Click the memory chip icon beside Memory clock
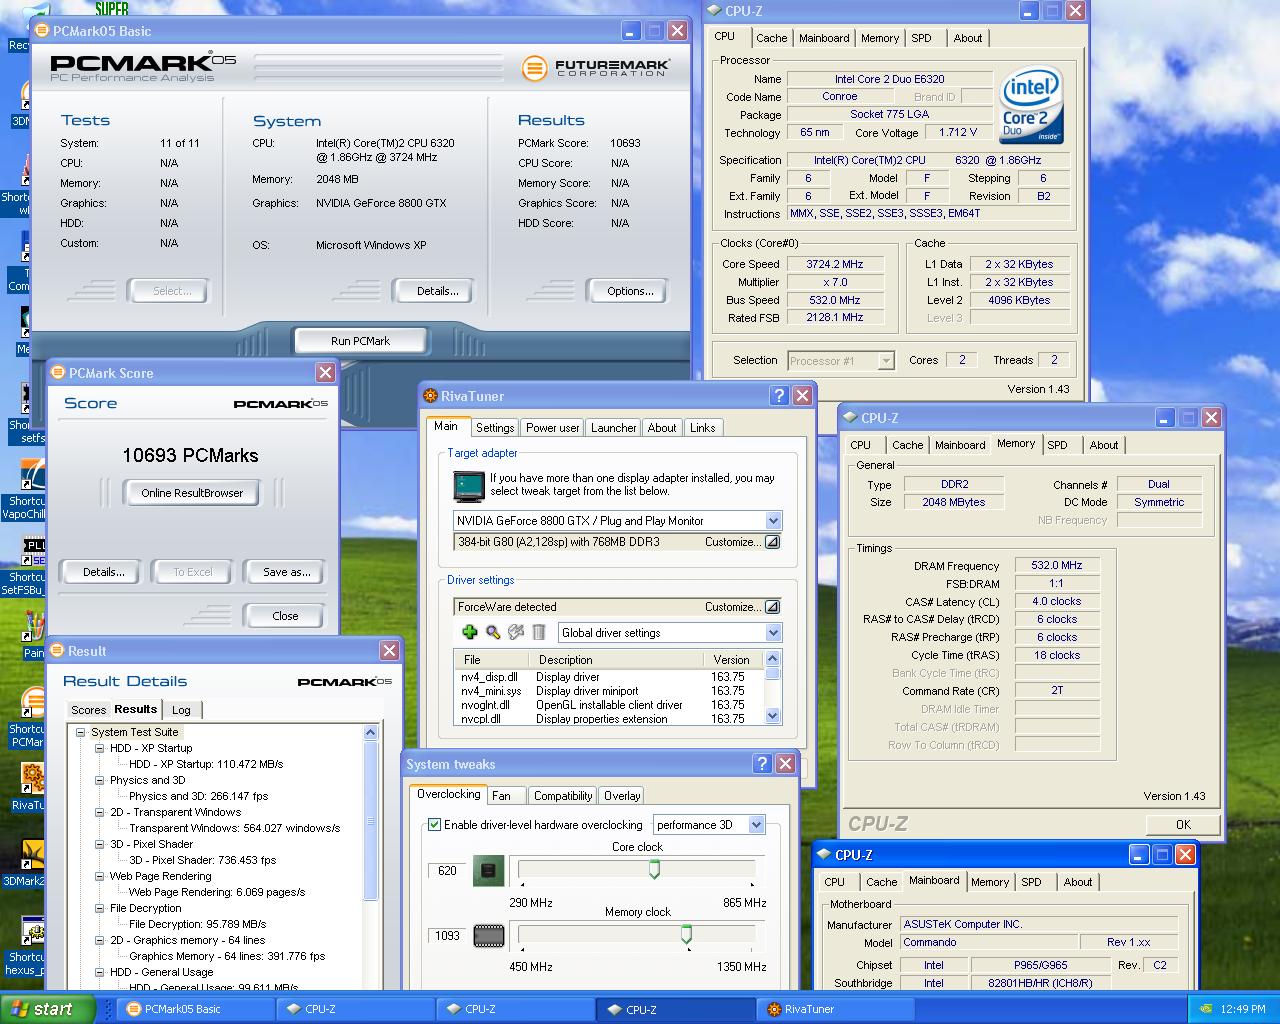This screenshot has height=1024, width=1280. click(x=489, y=936)
